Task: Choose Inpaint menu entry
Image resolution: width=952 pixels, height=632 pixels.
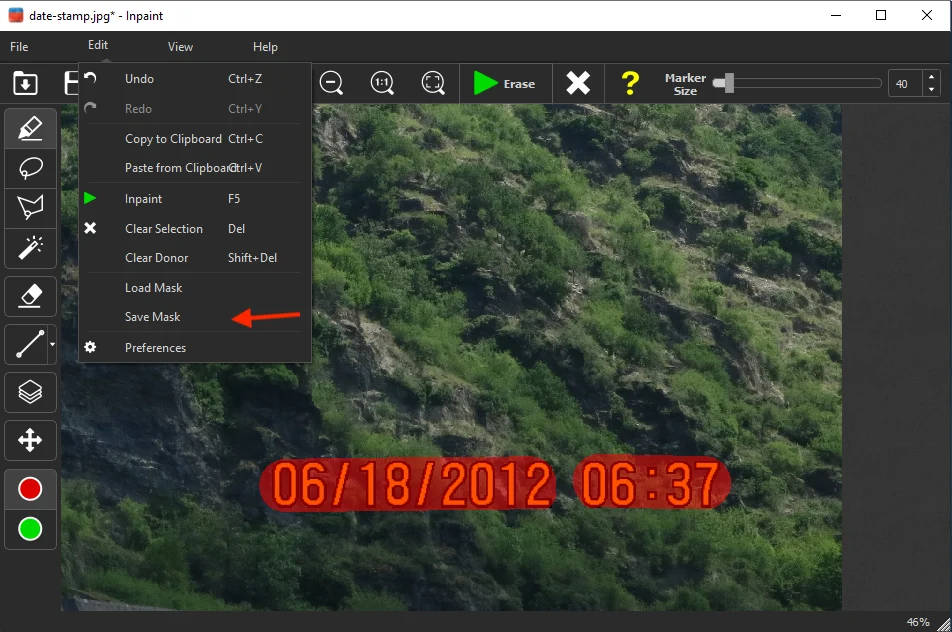Action: pos(195,199)
